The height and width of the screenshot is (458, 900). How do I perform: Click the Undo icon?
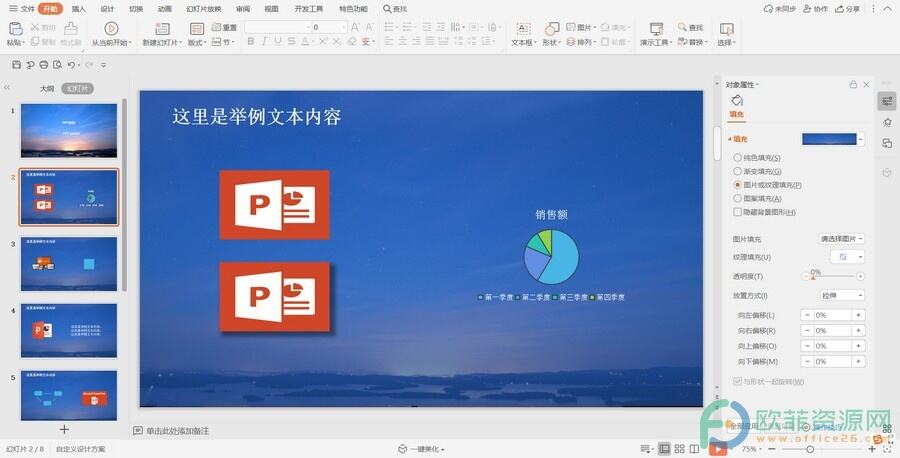coord(71,65)
